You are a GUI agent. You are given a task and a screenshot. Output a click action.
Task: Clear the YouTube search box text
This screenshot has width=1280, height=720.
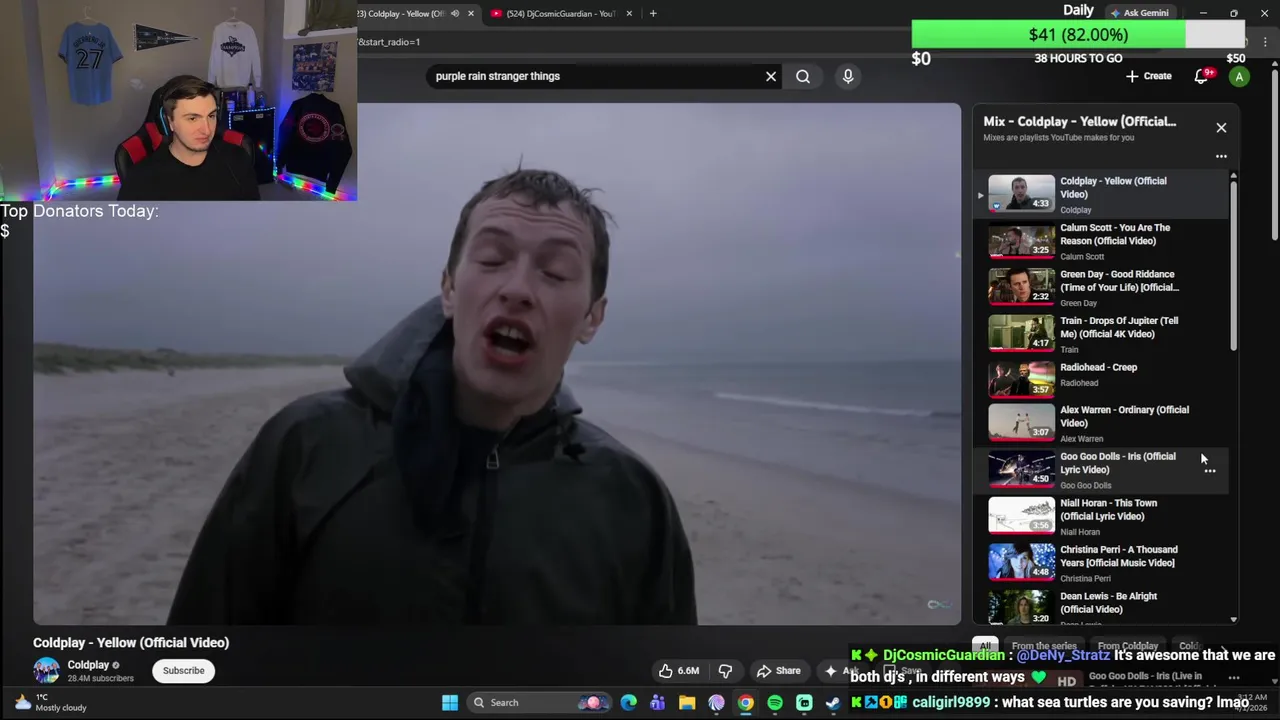click(771, 76)
